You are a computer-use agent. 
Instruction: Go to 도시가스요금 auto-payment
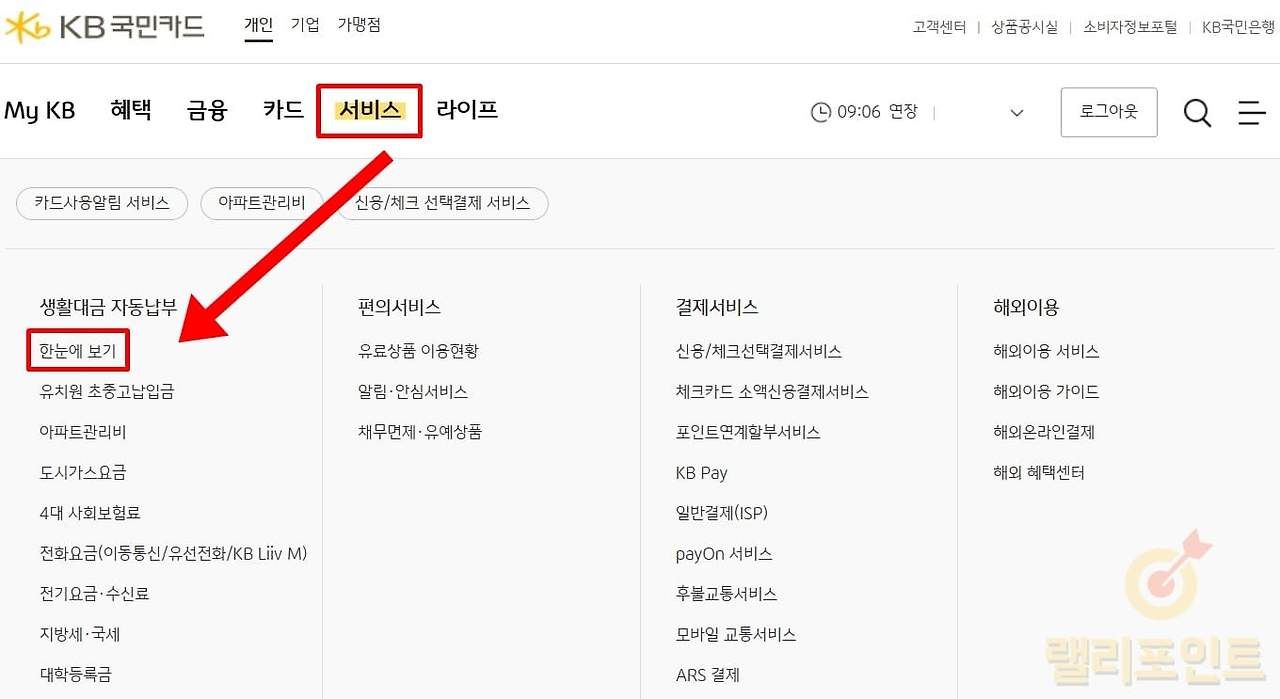pos(83,472)
